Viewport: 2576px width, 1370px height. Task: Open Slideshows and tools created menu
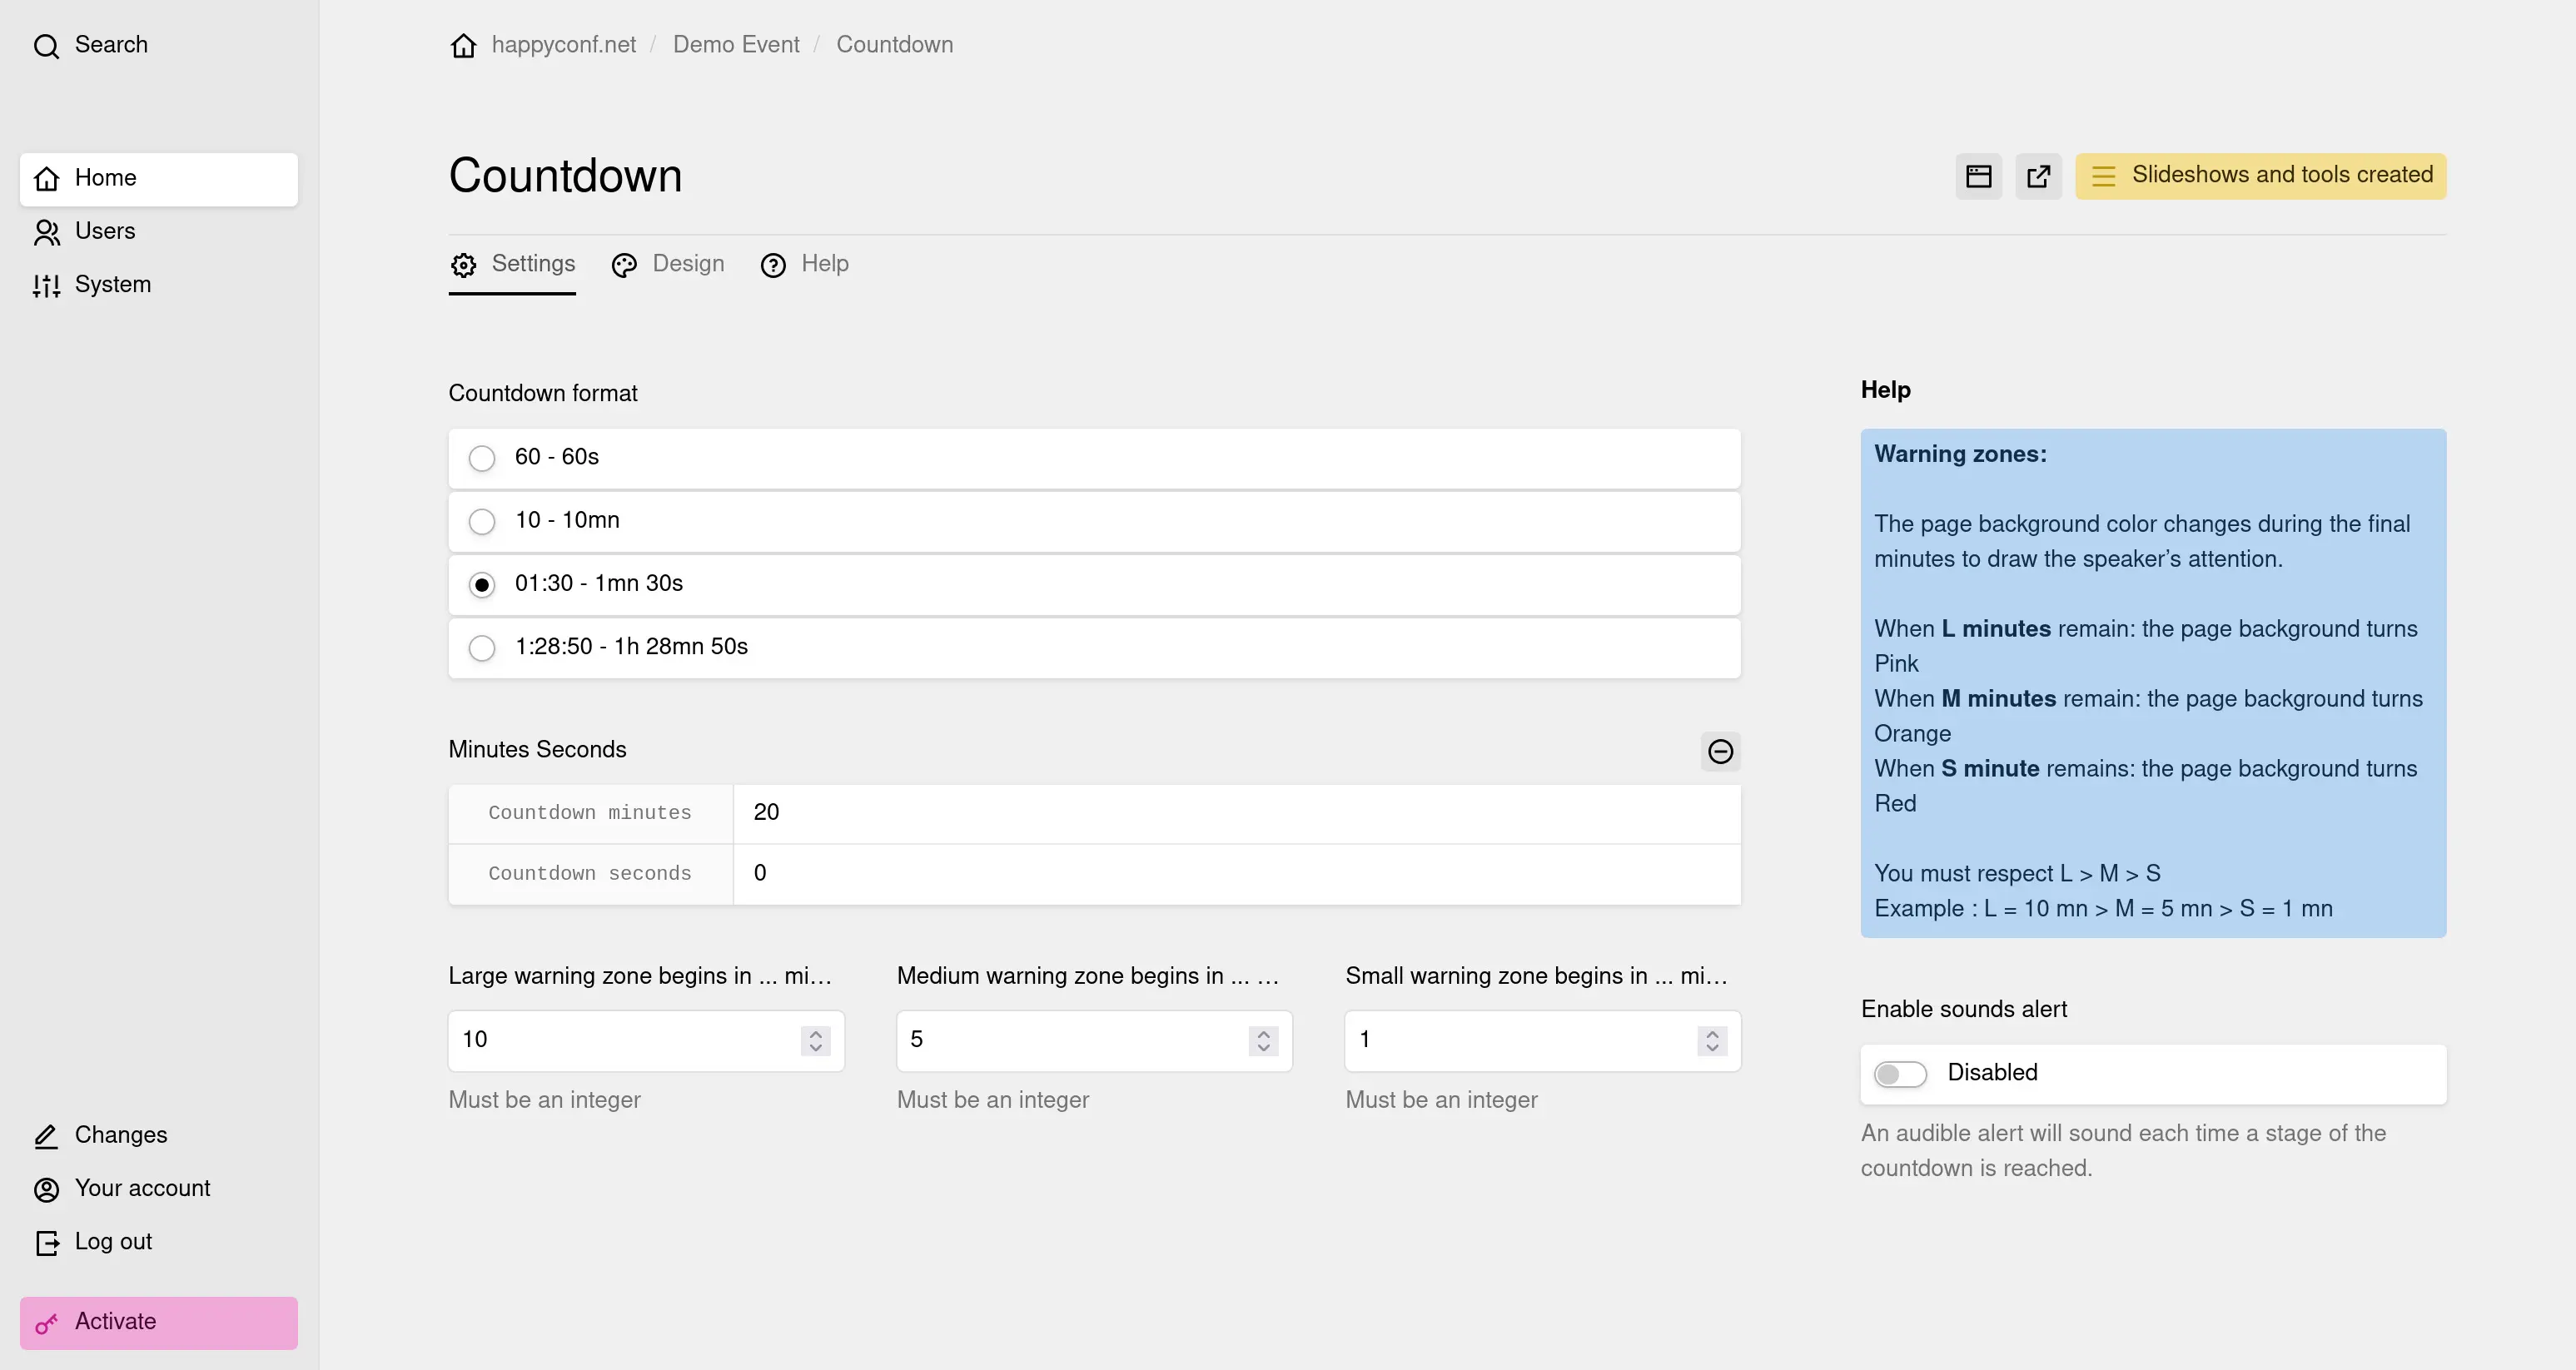tap(2260, 176)
